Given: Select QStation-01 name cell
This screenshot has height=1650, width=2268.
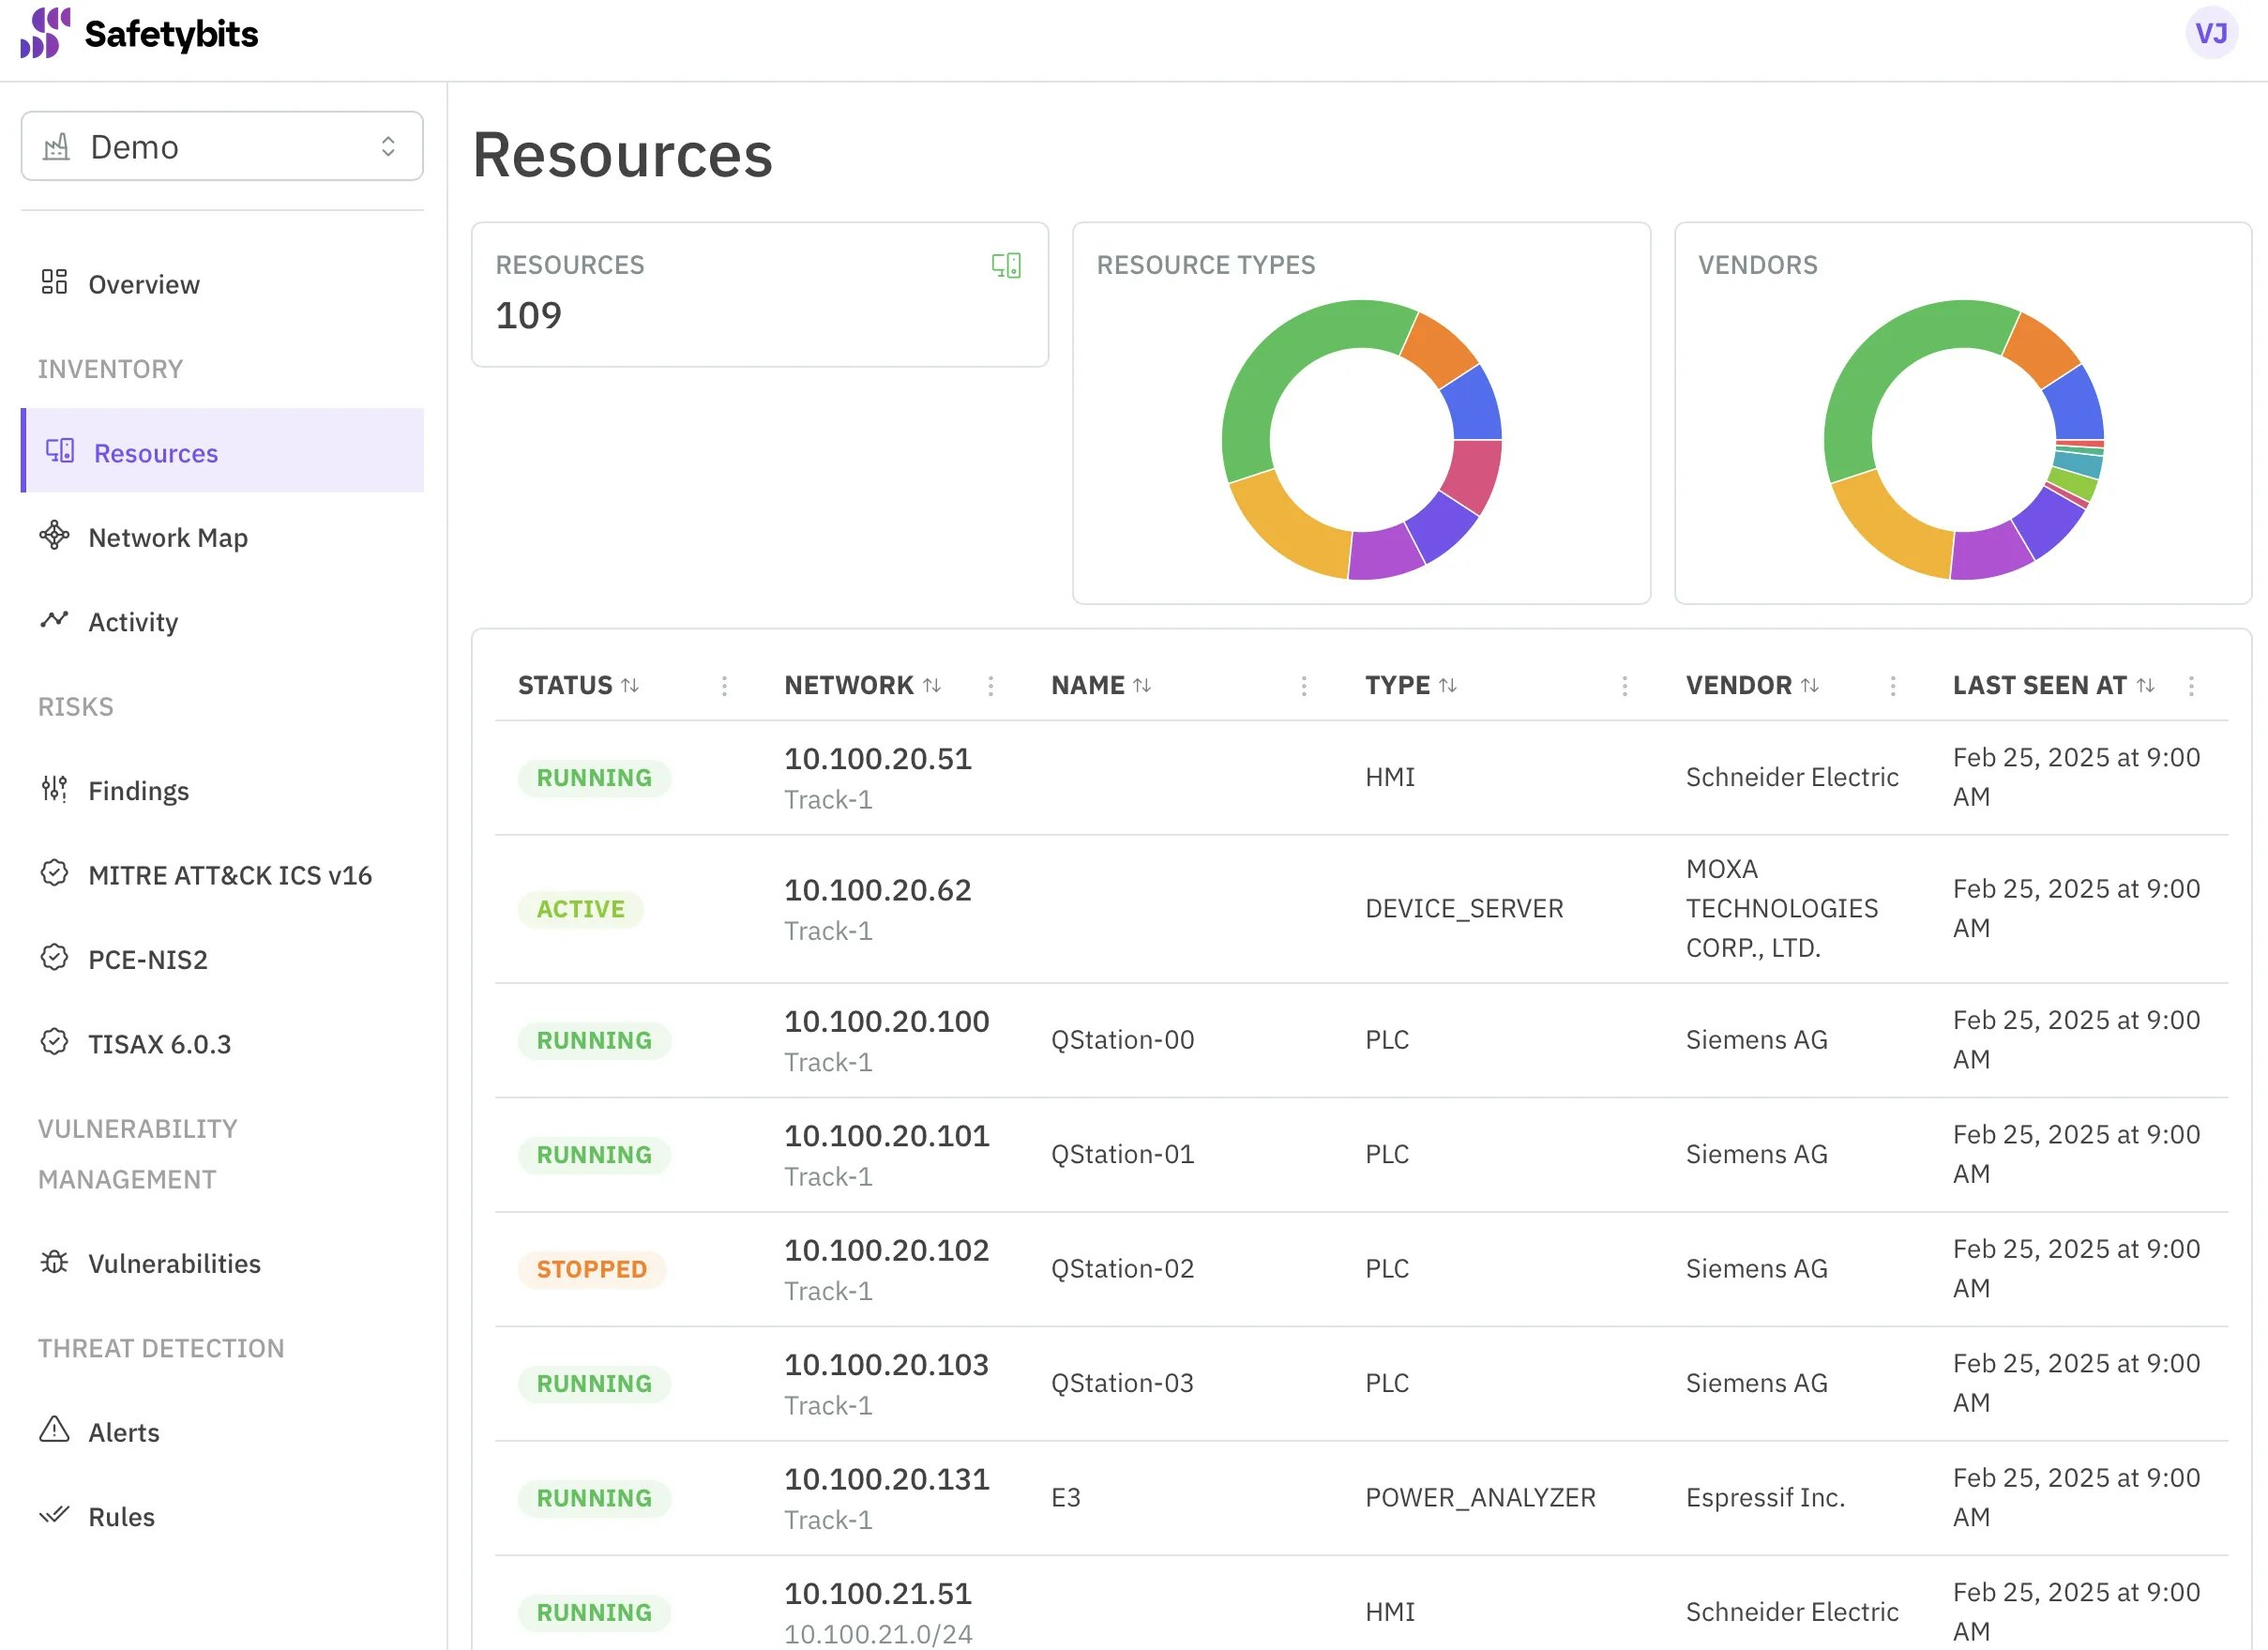Looking at the screenshot, I should (x=1122, y=1154).
